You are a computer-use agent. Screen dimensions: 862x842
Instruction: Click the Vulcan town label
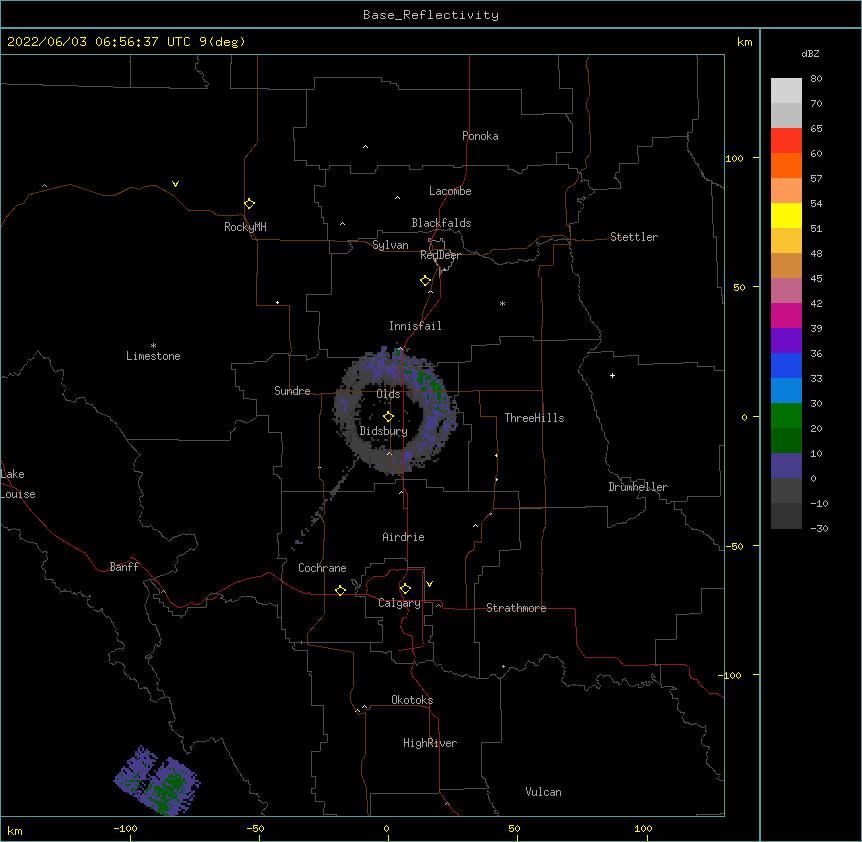(x=543, y=792)
